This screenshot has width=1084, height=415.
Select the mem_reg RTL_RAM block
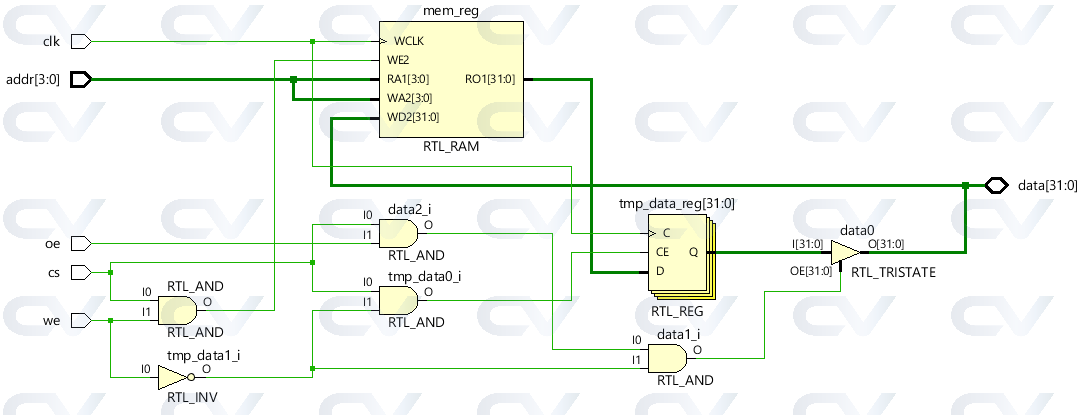(451, 79)
